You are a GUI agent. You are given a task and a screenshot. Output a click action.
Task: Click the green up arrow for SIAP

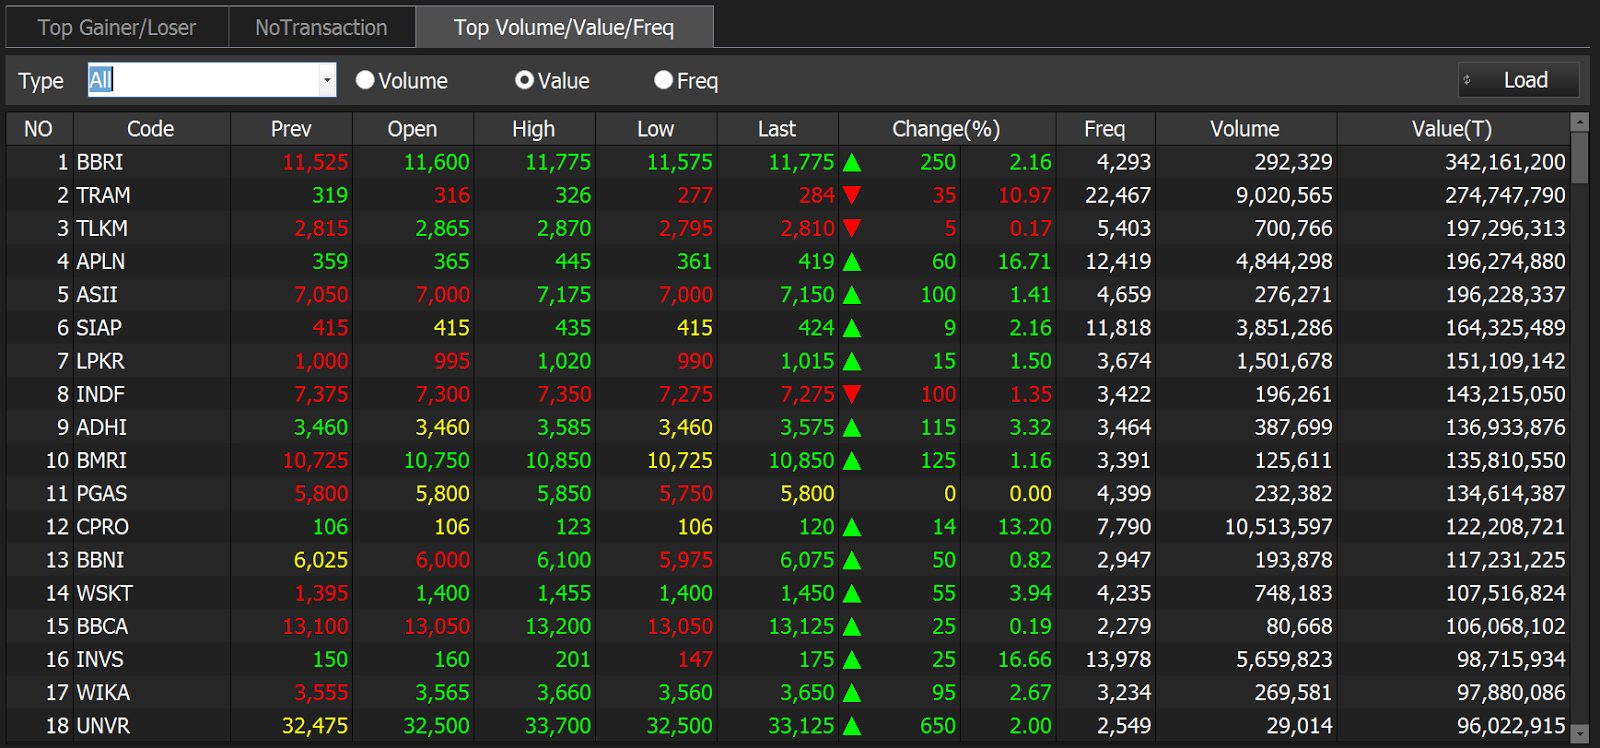click(x=852, y=328)
